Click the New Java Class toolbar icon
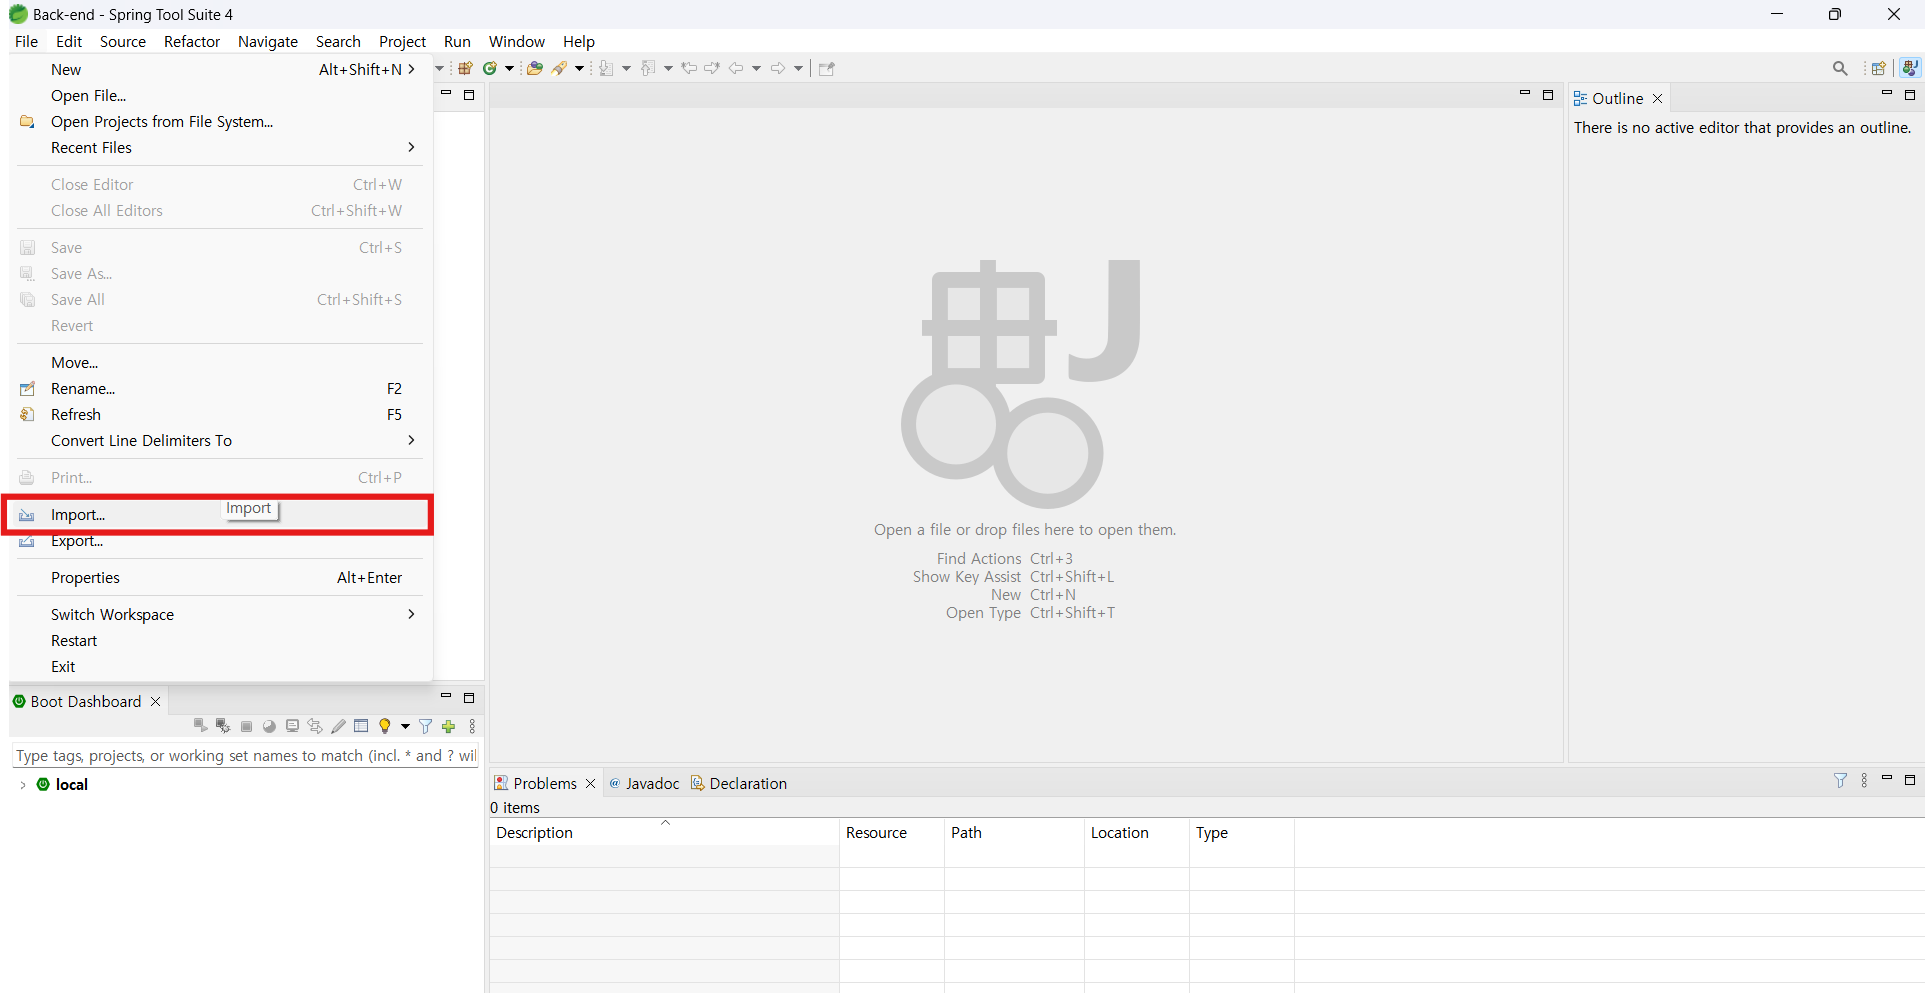 490,68
